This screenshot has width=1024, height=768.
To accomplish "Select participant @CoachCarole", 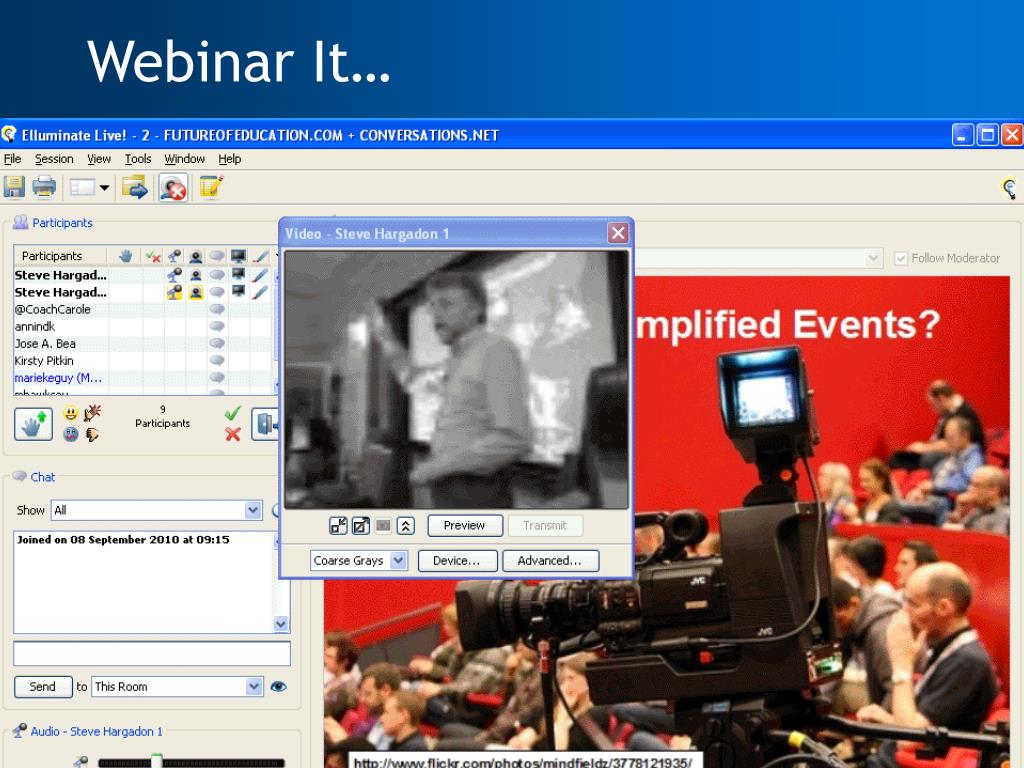I will coord(52,310).
